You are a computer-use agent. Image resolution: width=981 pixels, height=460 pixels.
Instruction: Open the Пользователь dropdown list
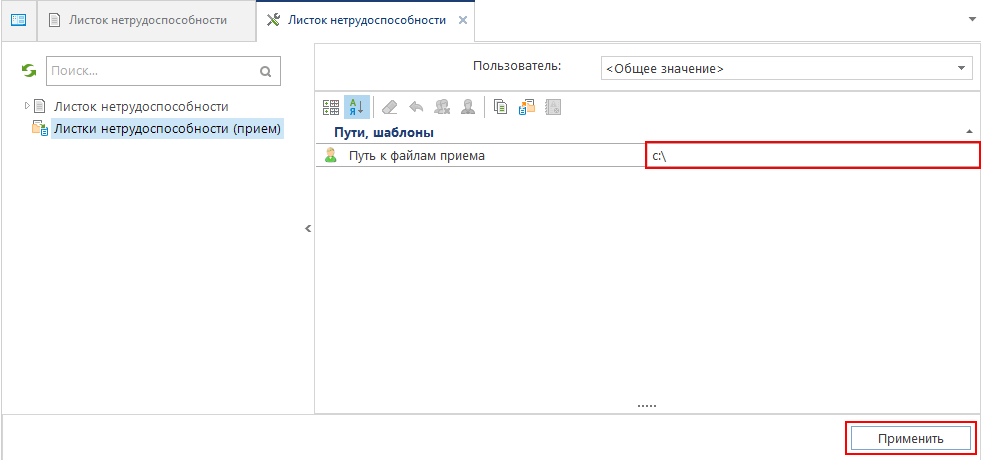click(x=961, y=68)
